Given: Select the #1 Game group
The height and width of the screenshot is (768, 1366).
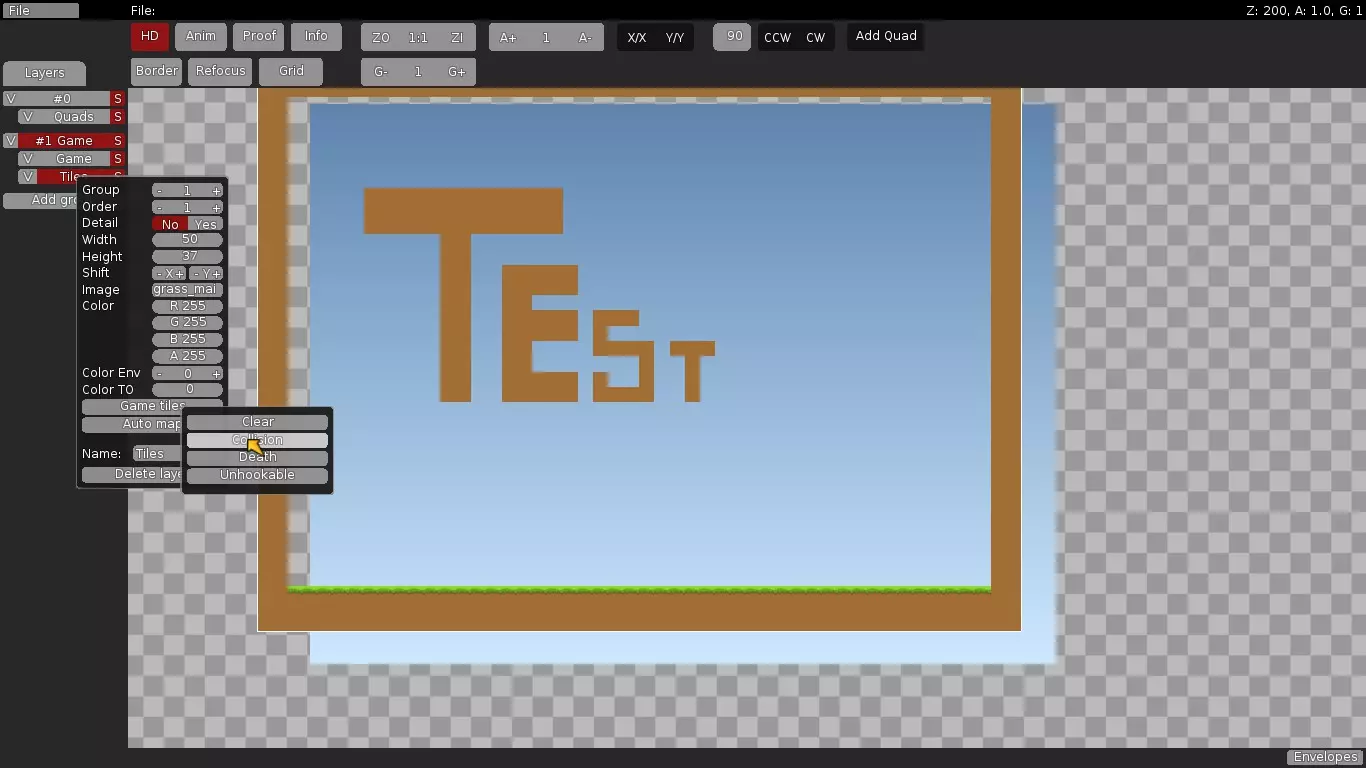Looking at the screenshot, I should click(x=63, y=141).
